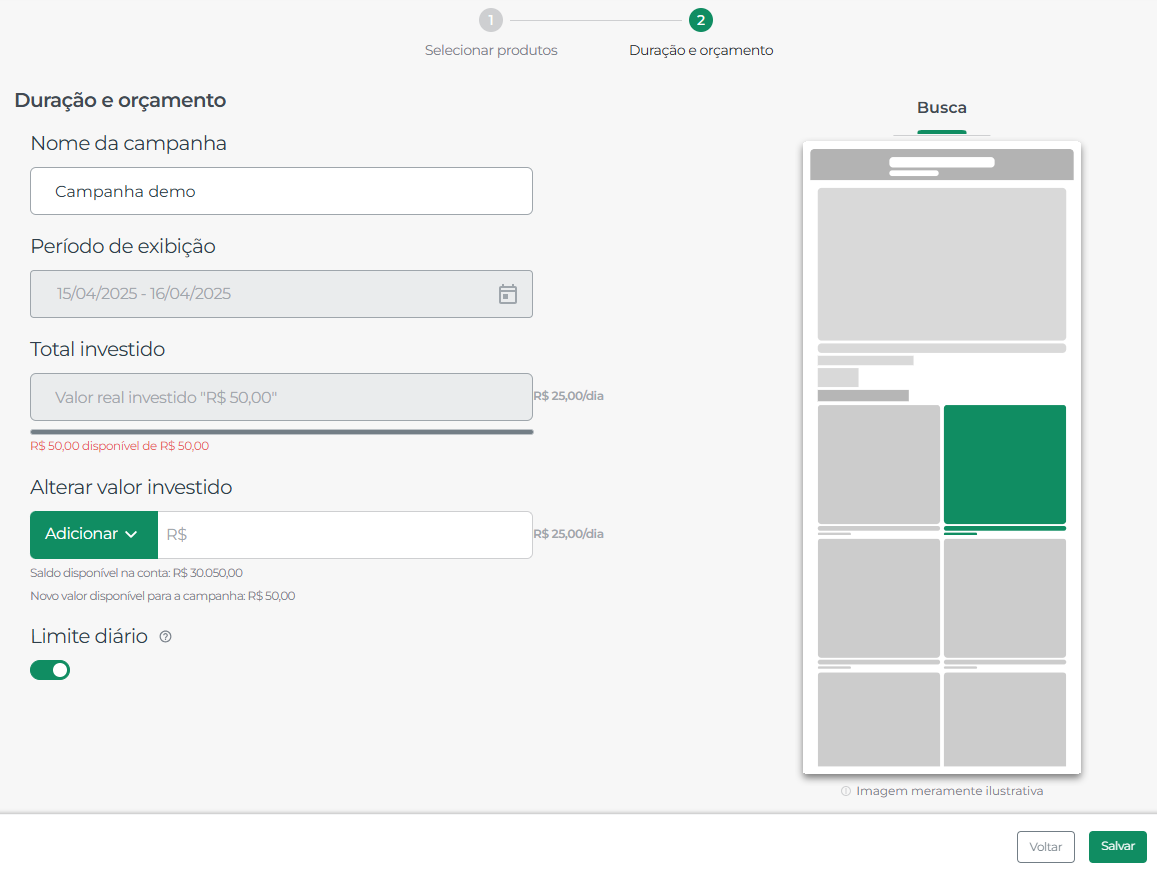Click the Salvar button
The height and width of the screenshot is (876, 1157).
pyautogui.click(x=1117, y=846)
